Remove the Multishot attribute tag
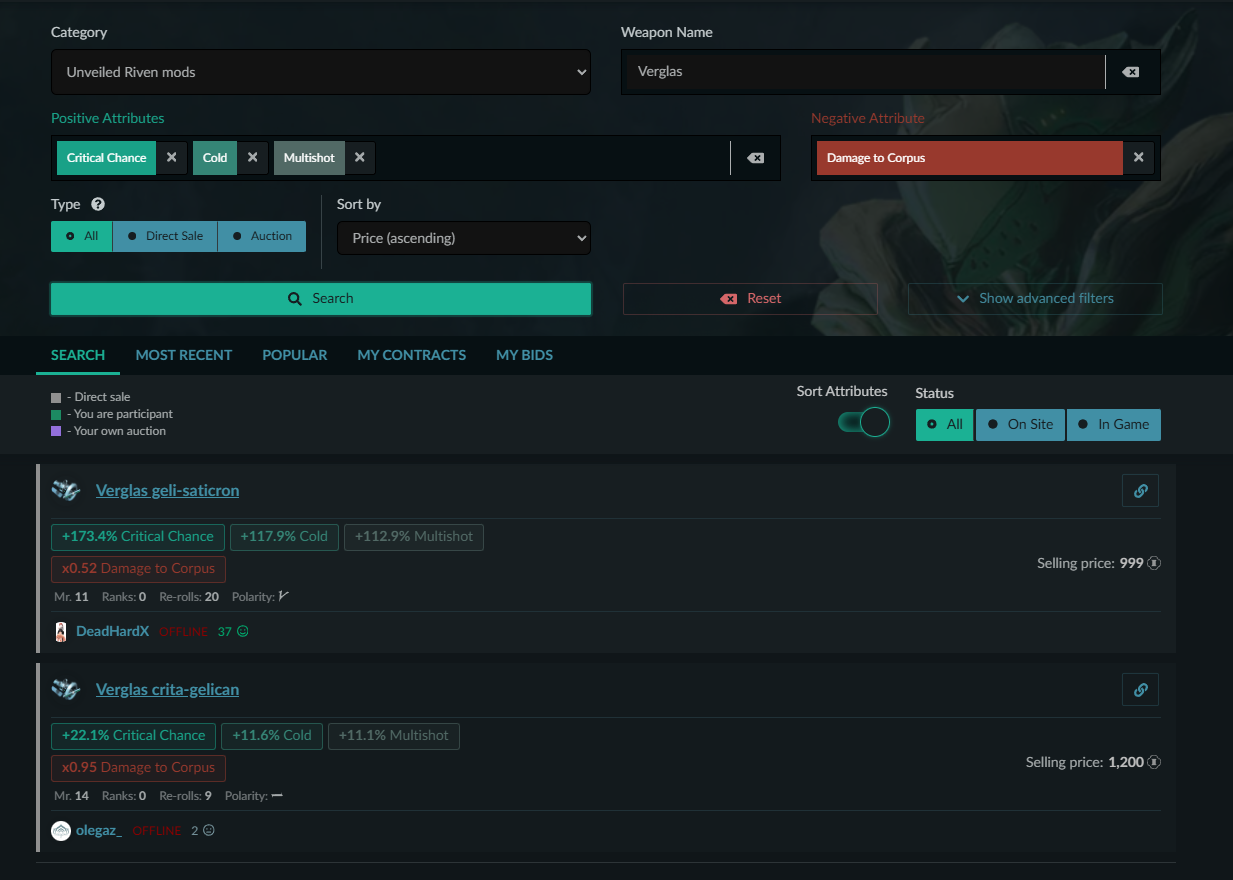This screenshot has height=880, width=1233. (360, 158)
